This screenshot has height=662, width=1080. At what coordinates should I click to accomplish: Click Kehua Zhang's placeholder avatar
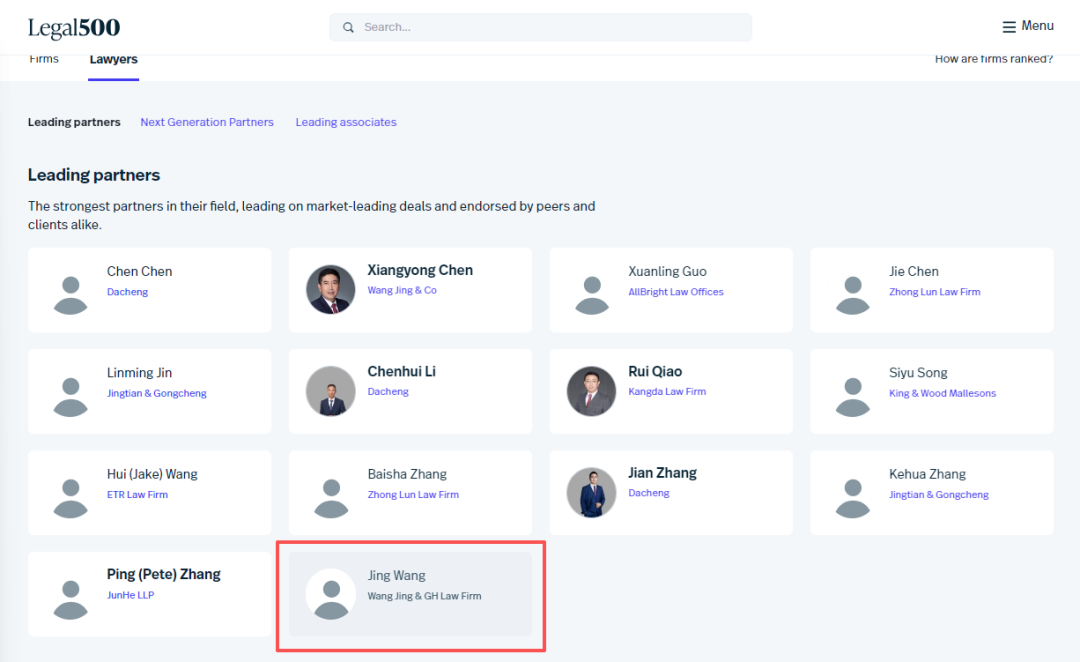[853, 498]
